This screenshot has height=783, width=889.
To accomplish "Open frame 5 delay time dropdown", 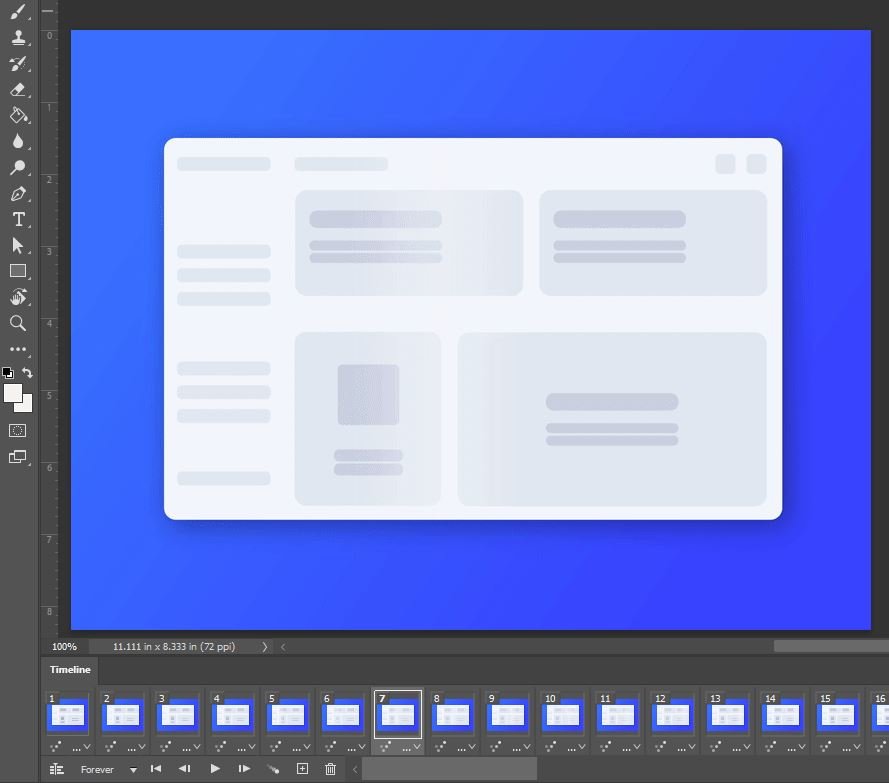I will 301,748.
